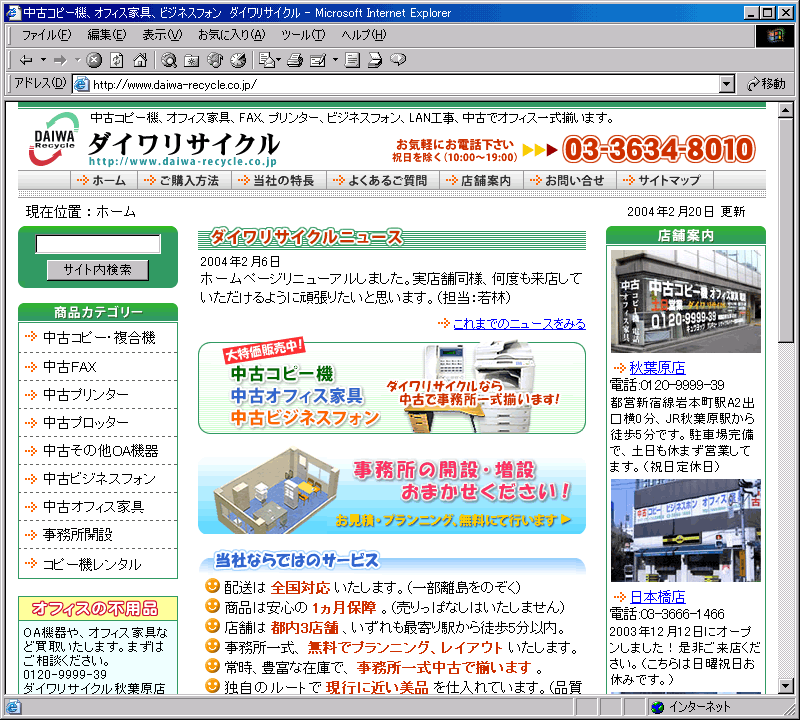Screen dimensions: 800x720
Task: Open the 秋葉原店 store link
Action: (x=657, y=367)
